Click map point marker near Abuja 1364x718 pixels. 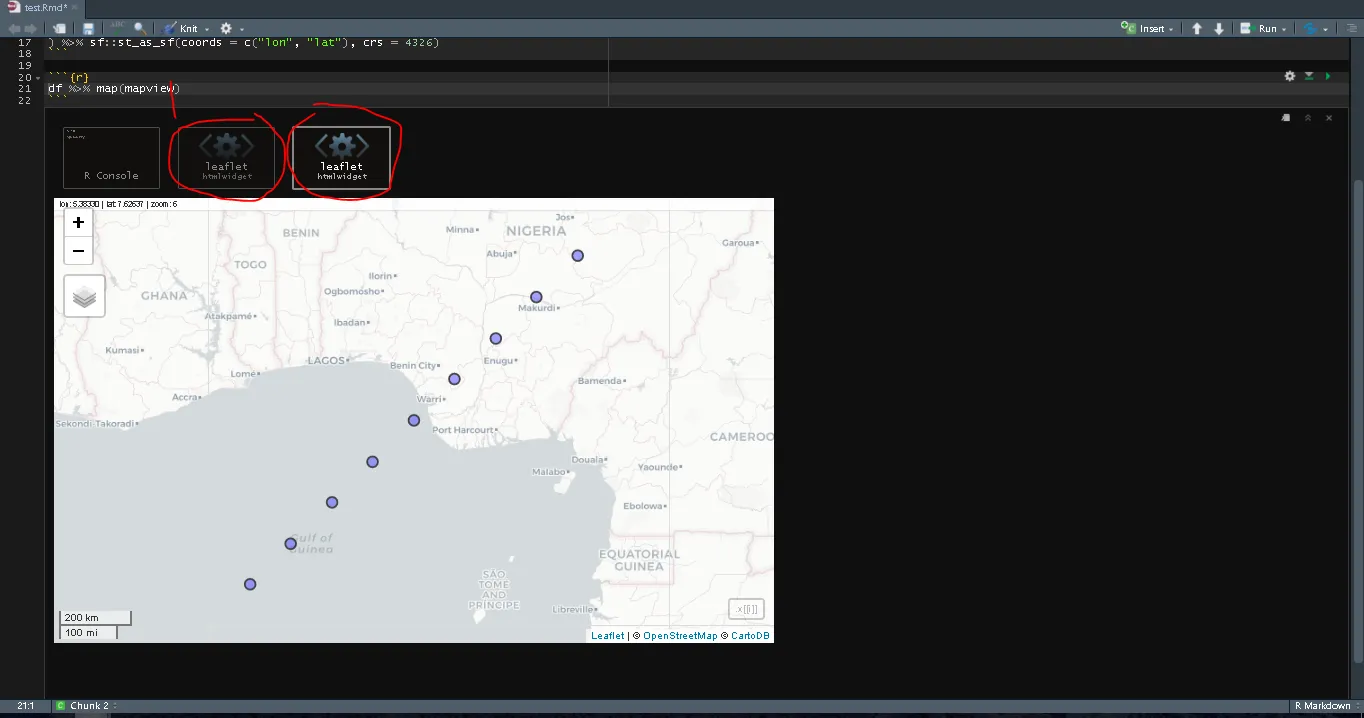[577, 256]
